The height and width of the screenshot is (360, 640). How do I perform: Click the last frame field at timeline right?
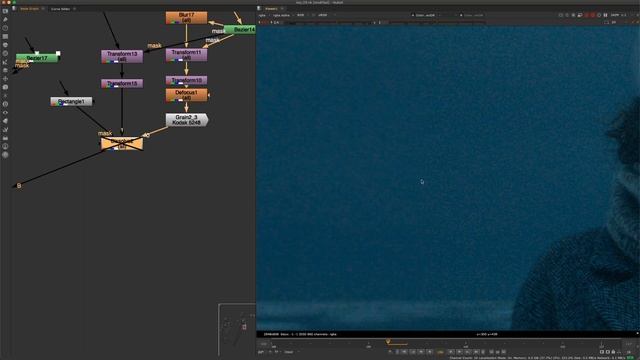pos(629,344)
